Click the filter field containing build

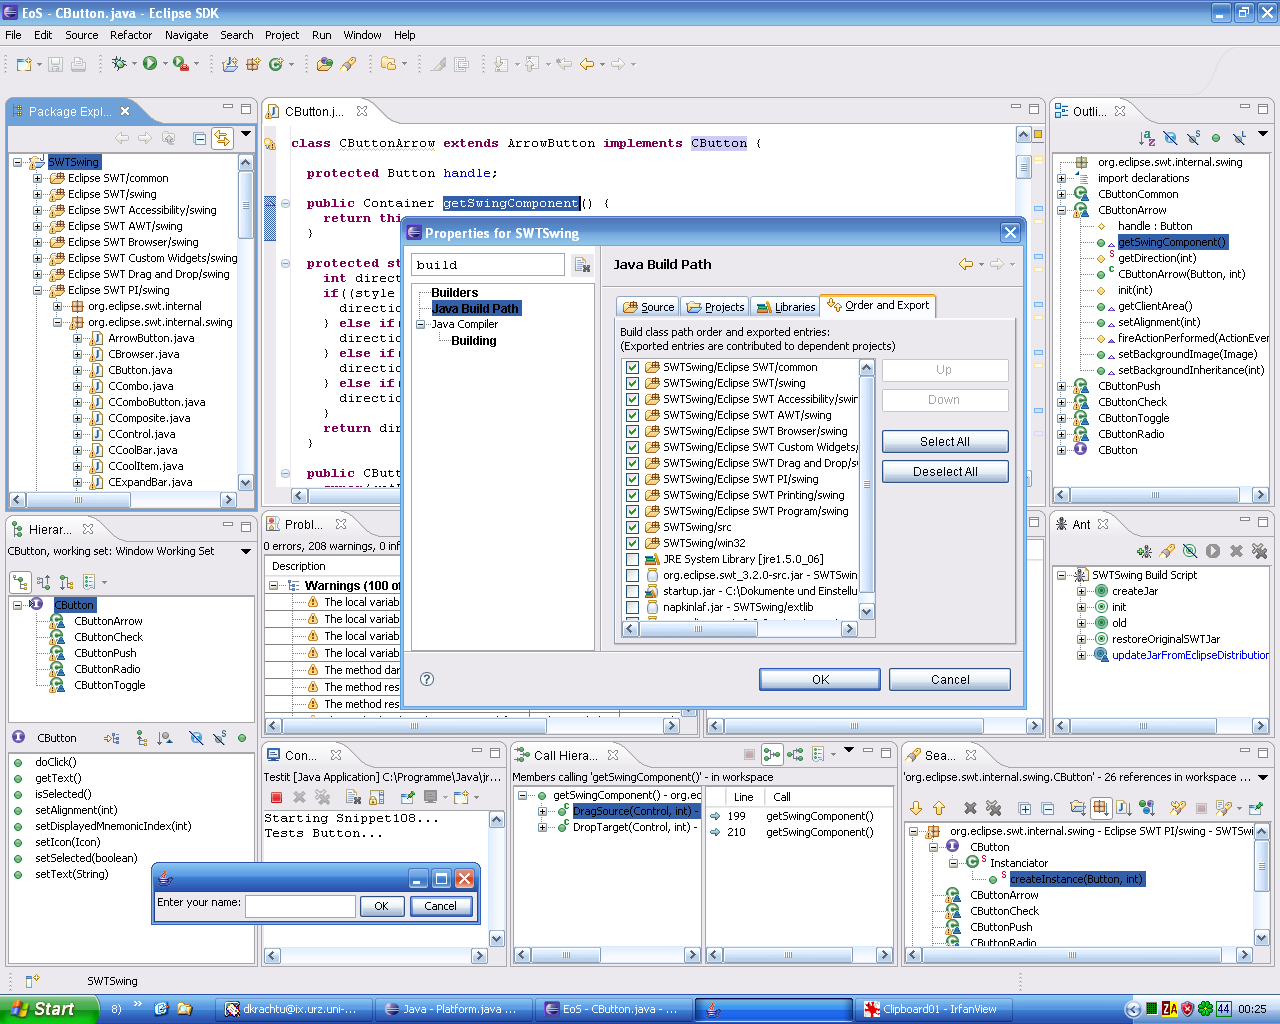(488, 265)
